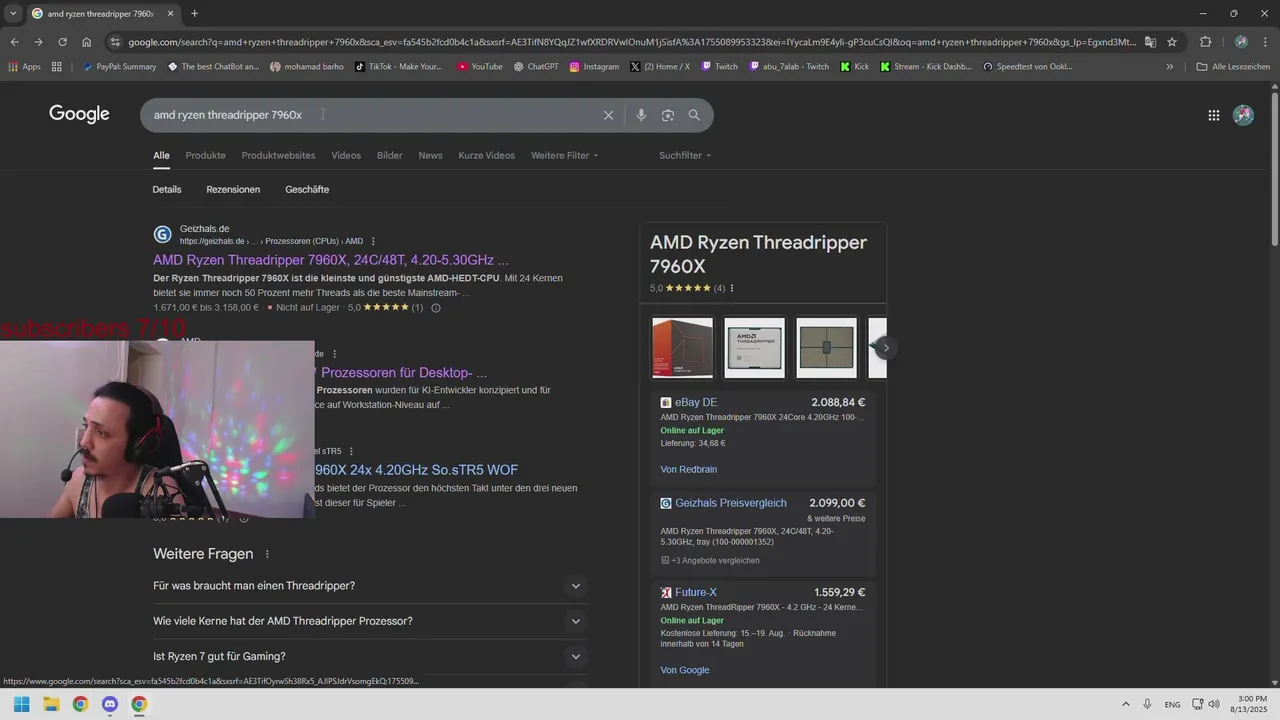This screenshot has height=720, width=1280.
Task: Switch to Videos tab
Action: (346, 155)
